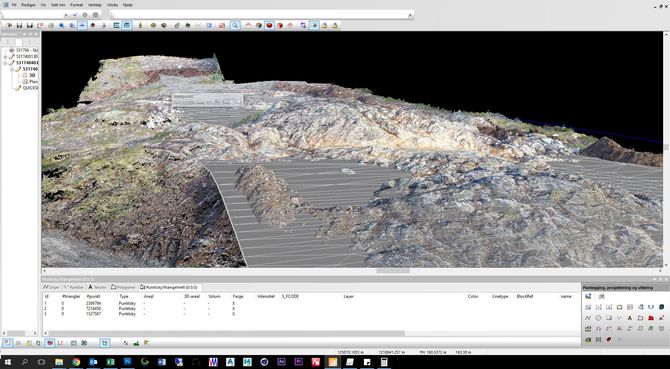This screenshot has height=369, width=670.
Task: Open the Hjelp menu
Action: click(x=127, y=5)
